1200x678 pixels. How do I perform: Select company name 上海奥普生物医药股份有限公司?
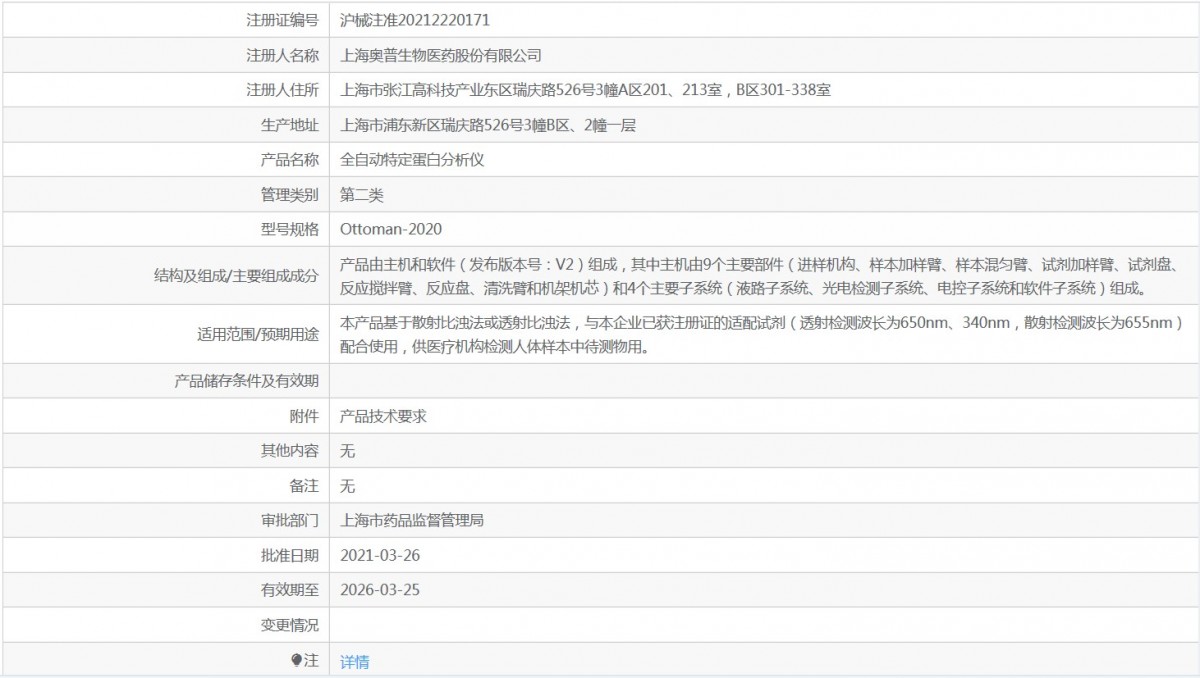[x=441, y=55]
